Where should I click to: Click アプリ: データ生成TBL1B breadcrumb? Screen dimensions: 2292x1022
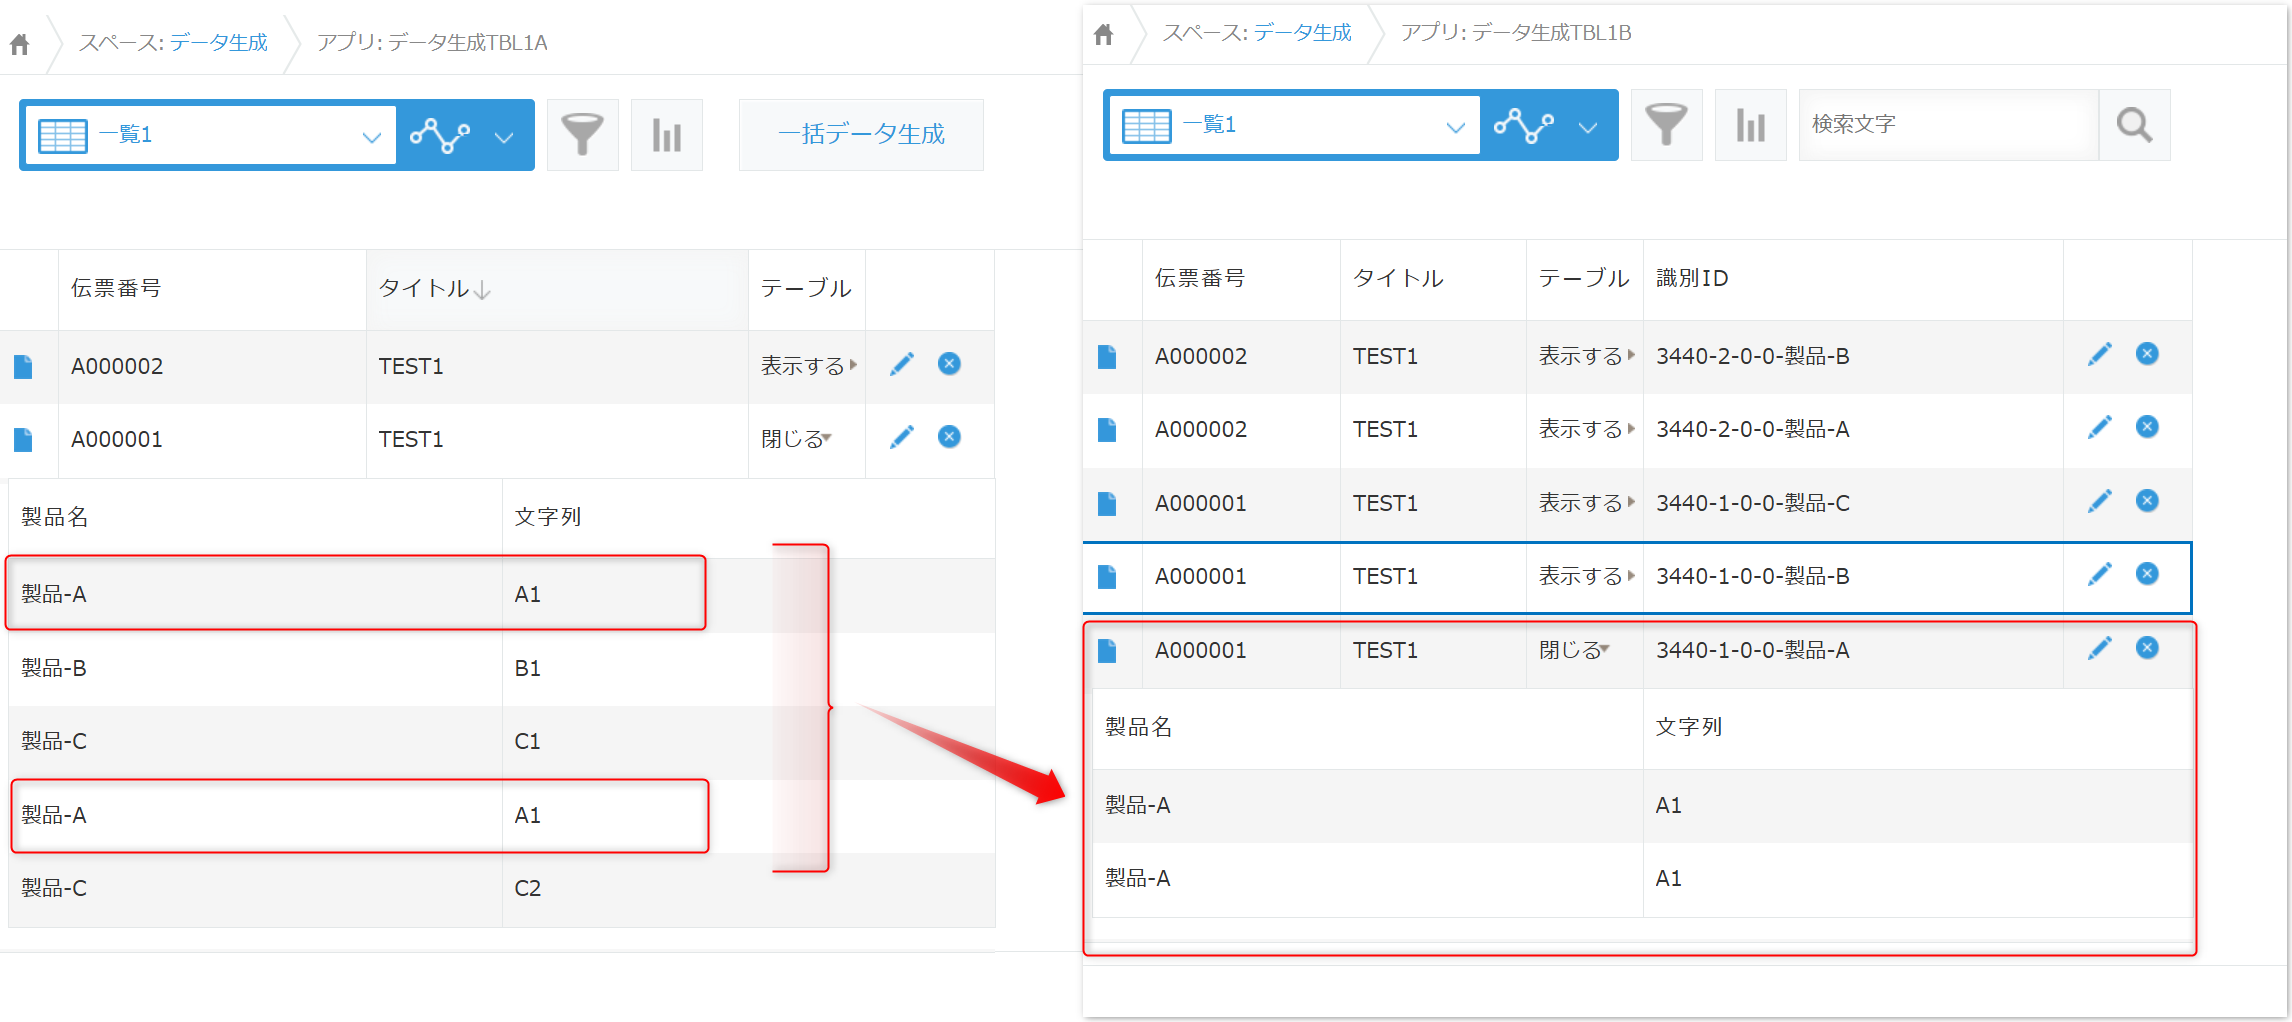point(1516,33)
